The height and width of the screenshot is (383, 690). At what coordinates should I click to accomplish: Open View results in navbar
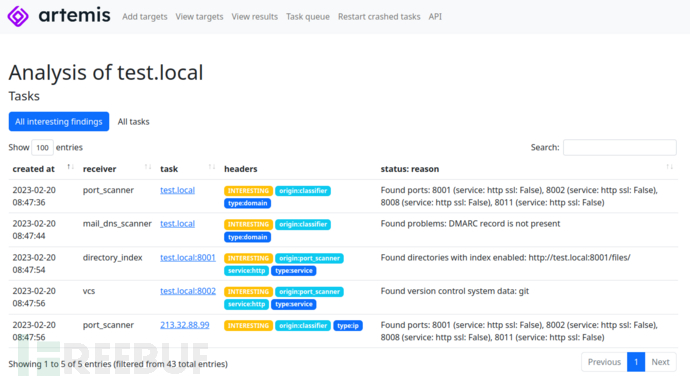click(x=255, y=17)
